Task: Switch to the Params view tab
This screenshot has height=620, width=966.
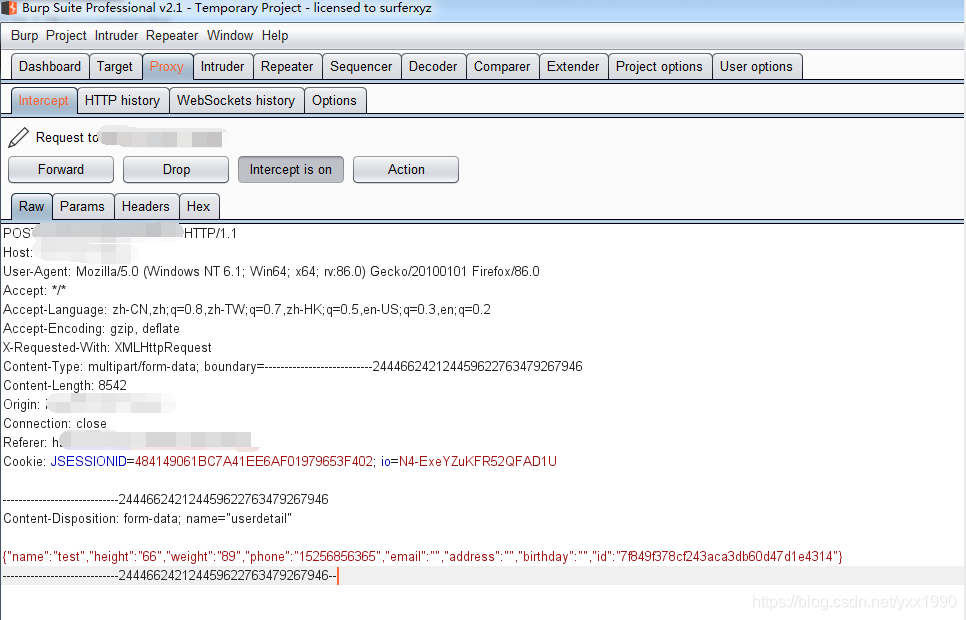Action: 83,206
